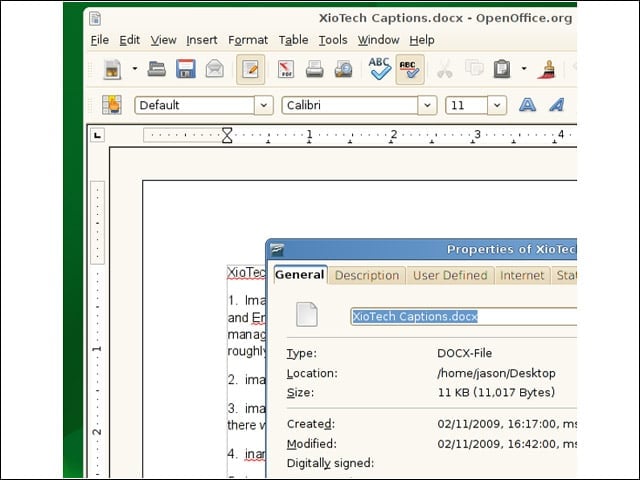
Task: Open the Format menu
Action: pyautogui.click(x=248, y=40)
